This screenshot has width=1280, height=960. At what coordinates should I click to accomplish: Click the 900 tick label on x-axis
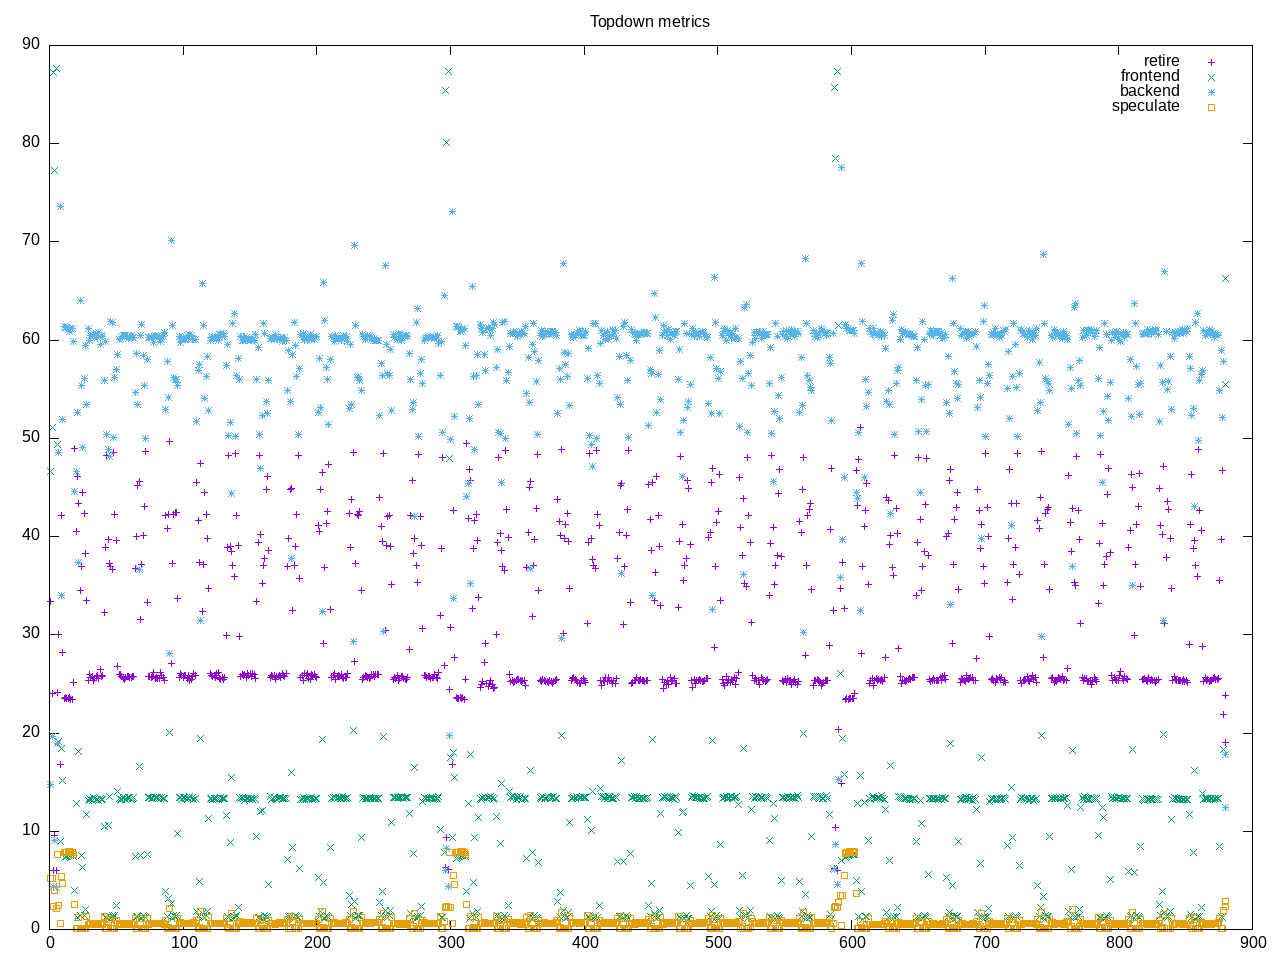coord(1253,942)
